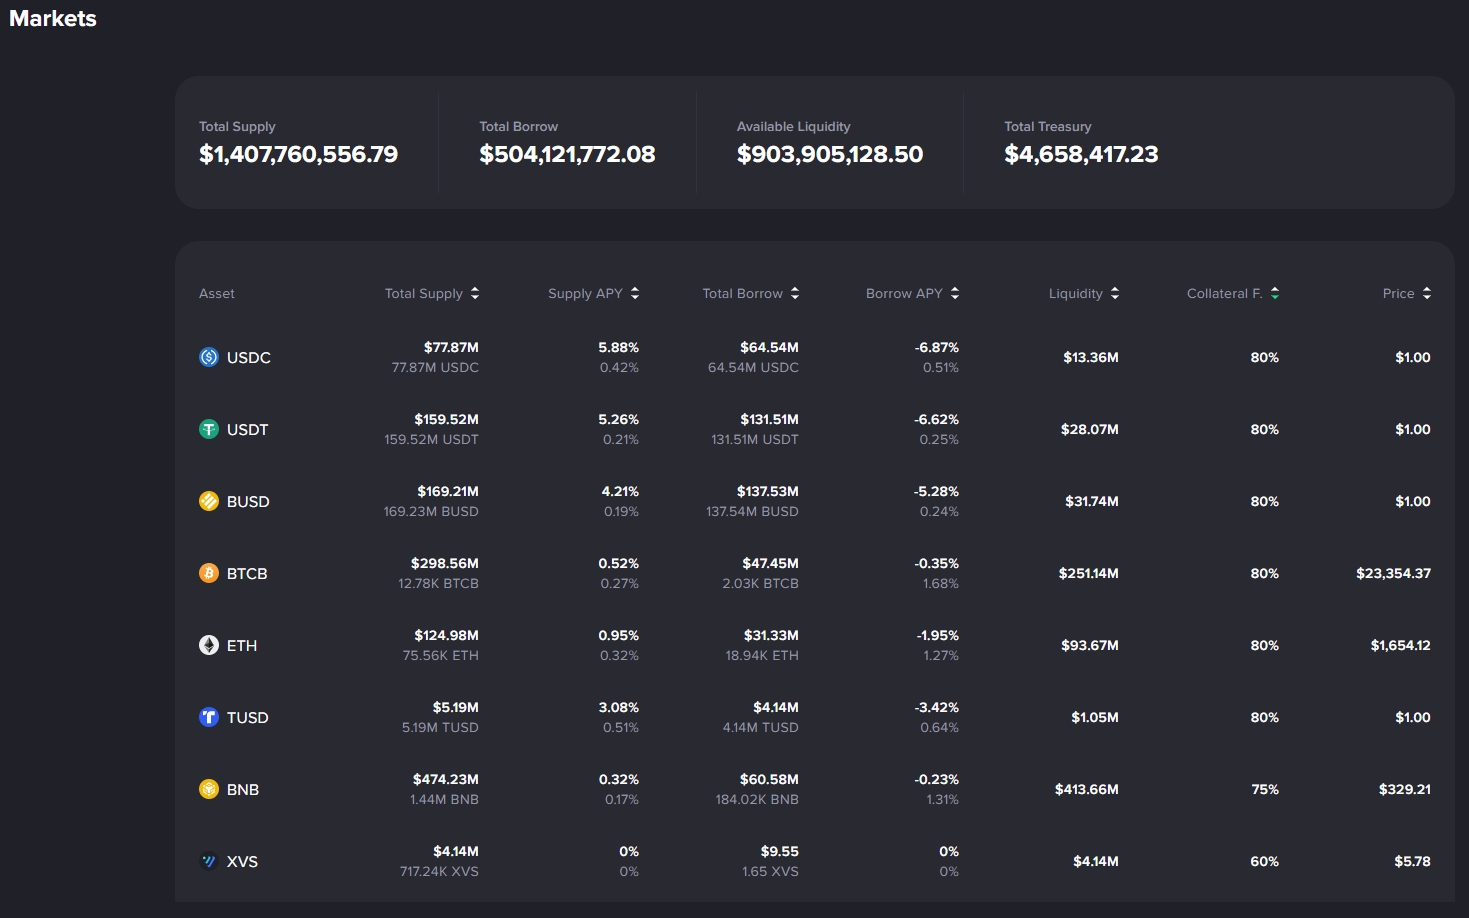Click ETH price $1,654.12
Screen dimensions: 1469x918
(x=1401, y=645)
